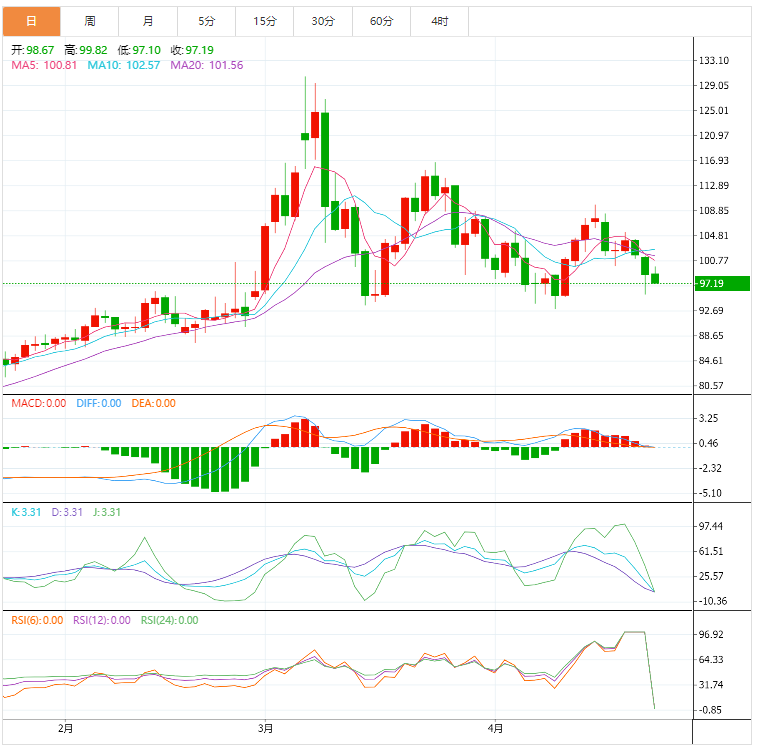This screenshot has height=753, width=760.
Task: Open the 月 monthly chart tab
Action: point(148,21)
